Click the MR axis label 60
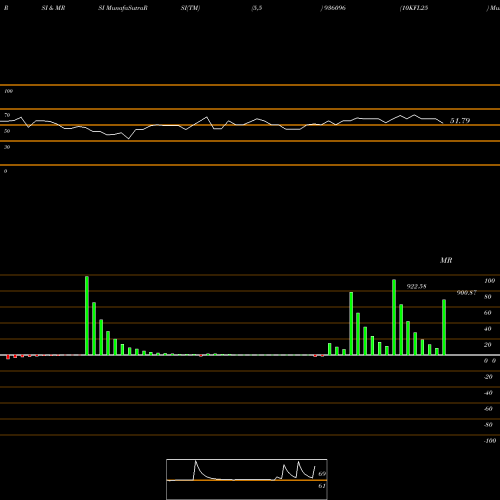Image resolution: width=500 pixels, height=500 pixels. (x=488, y=313)
